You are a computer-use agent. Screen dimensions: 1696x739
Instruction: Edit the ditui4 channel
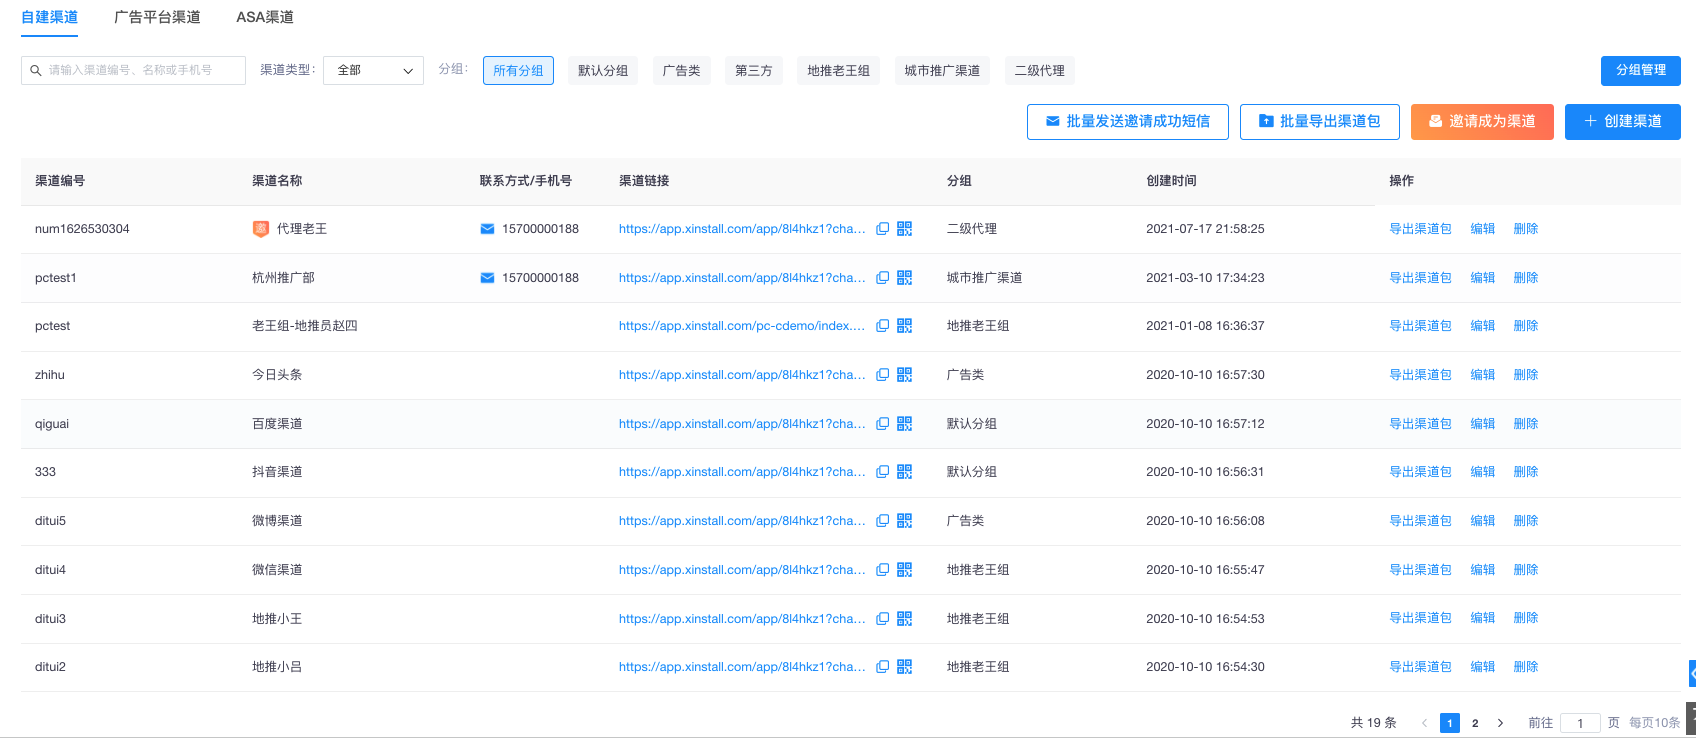tap(1483, 570)
